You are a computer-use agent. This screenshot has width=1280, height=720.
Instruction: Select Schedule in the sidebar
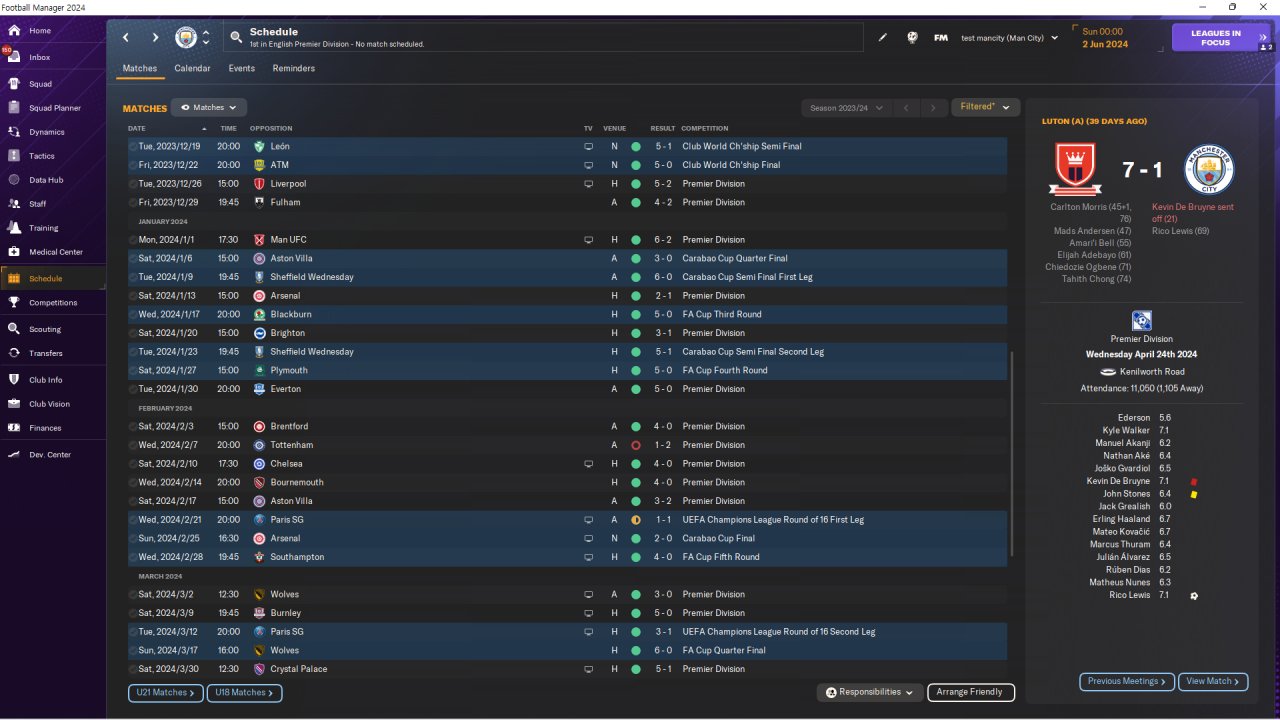click(53, 279)
